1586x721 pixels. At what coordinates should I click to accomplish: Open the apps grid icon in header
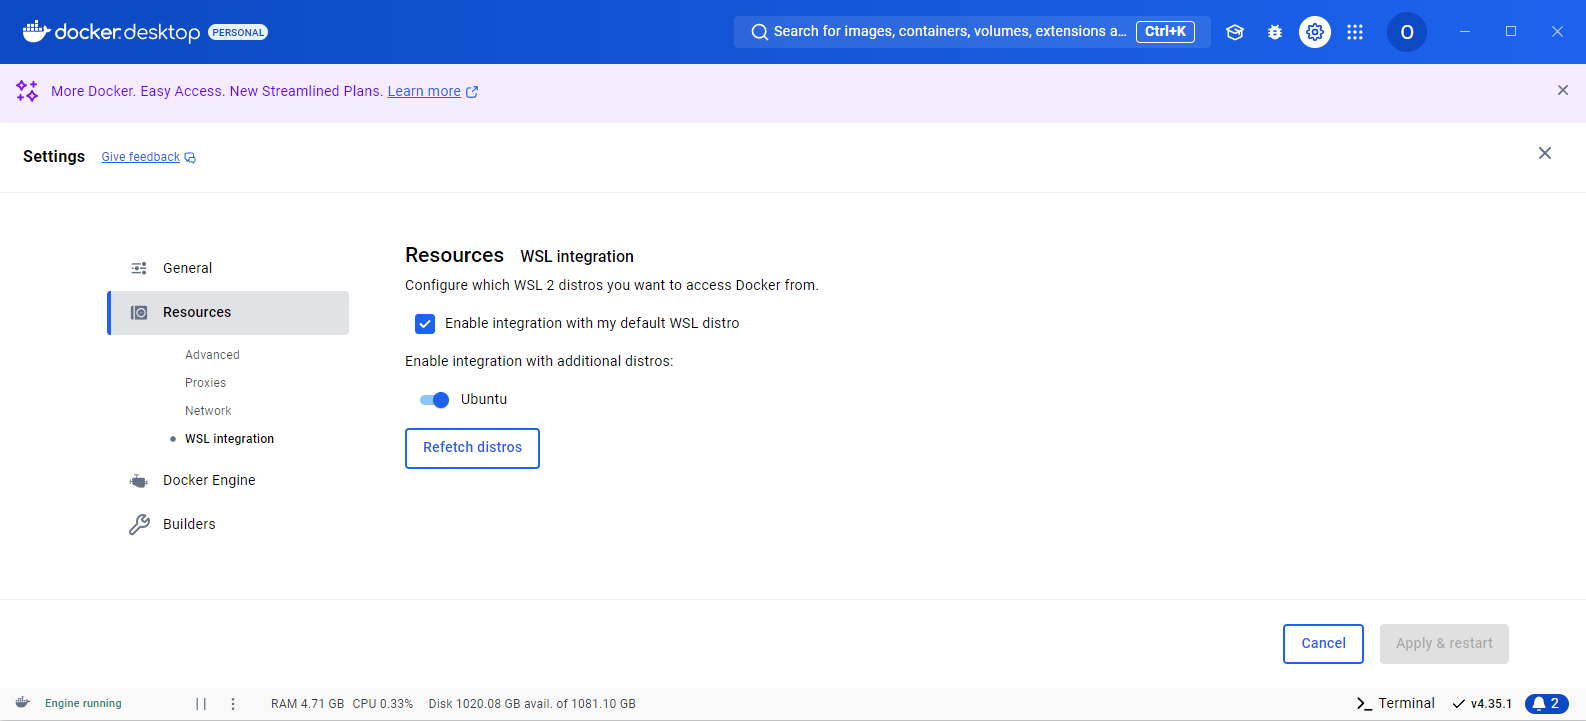click(1355, 32)
